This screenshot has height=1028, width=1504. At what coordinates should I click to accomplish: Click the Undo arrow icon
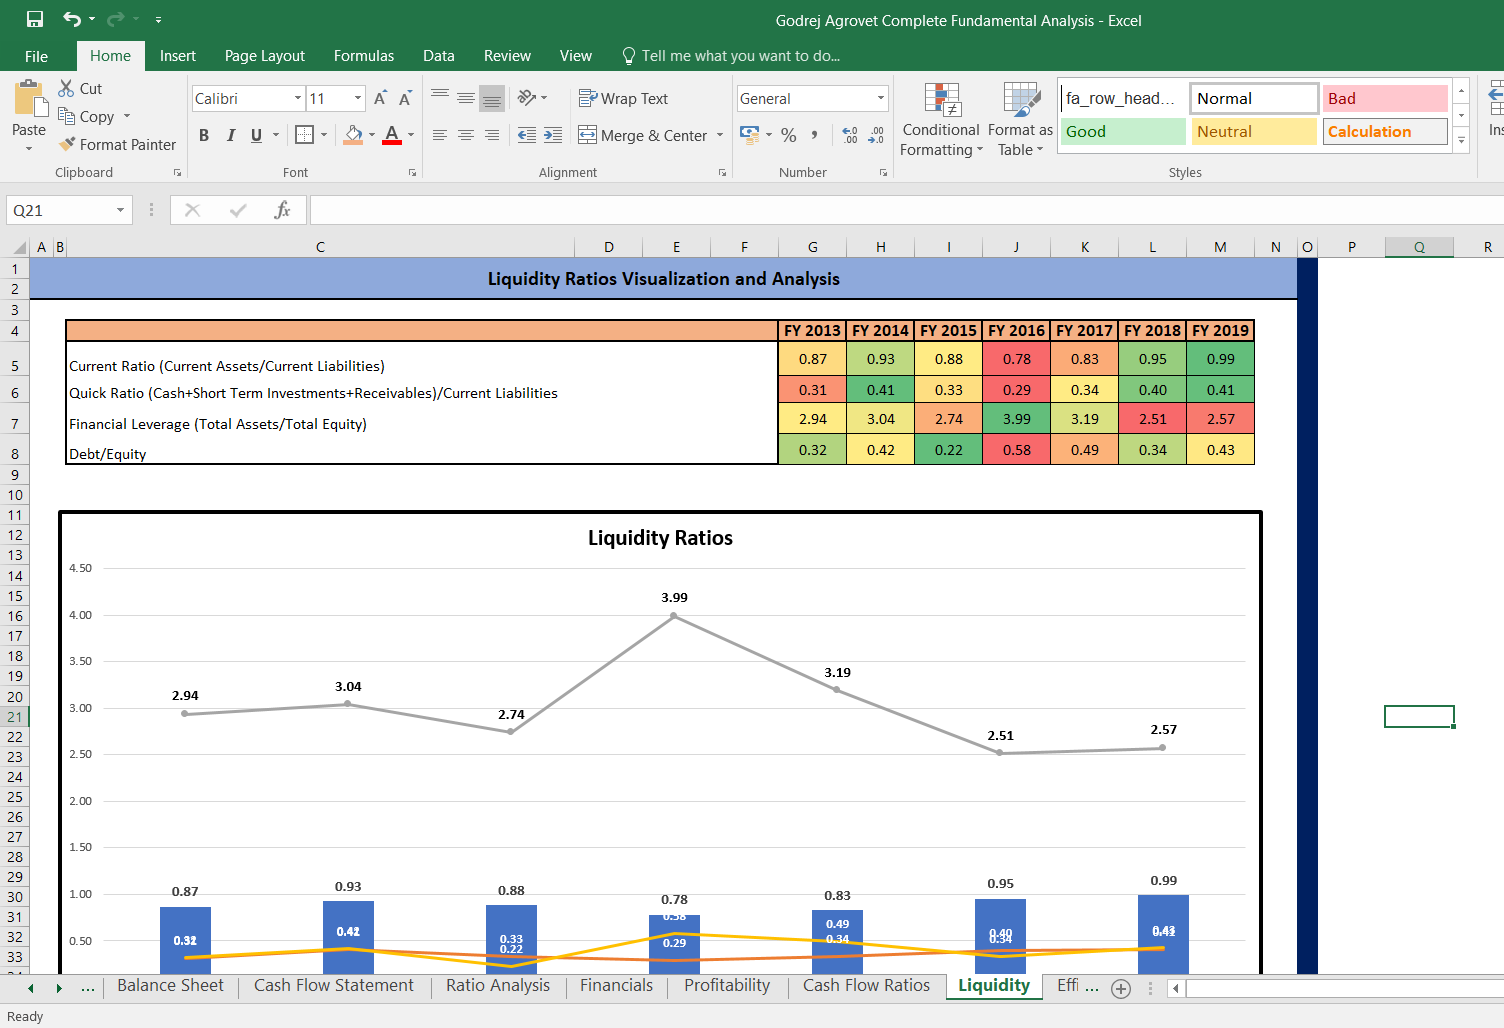click(x=72, y=20)
